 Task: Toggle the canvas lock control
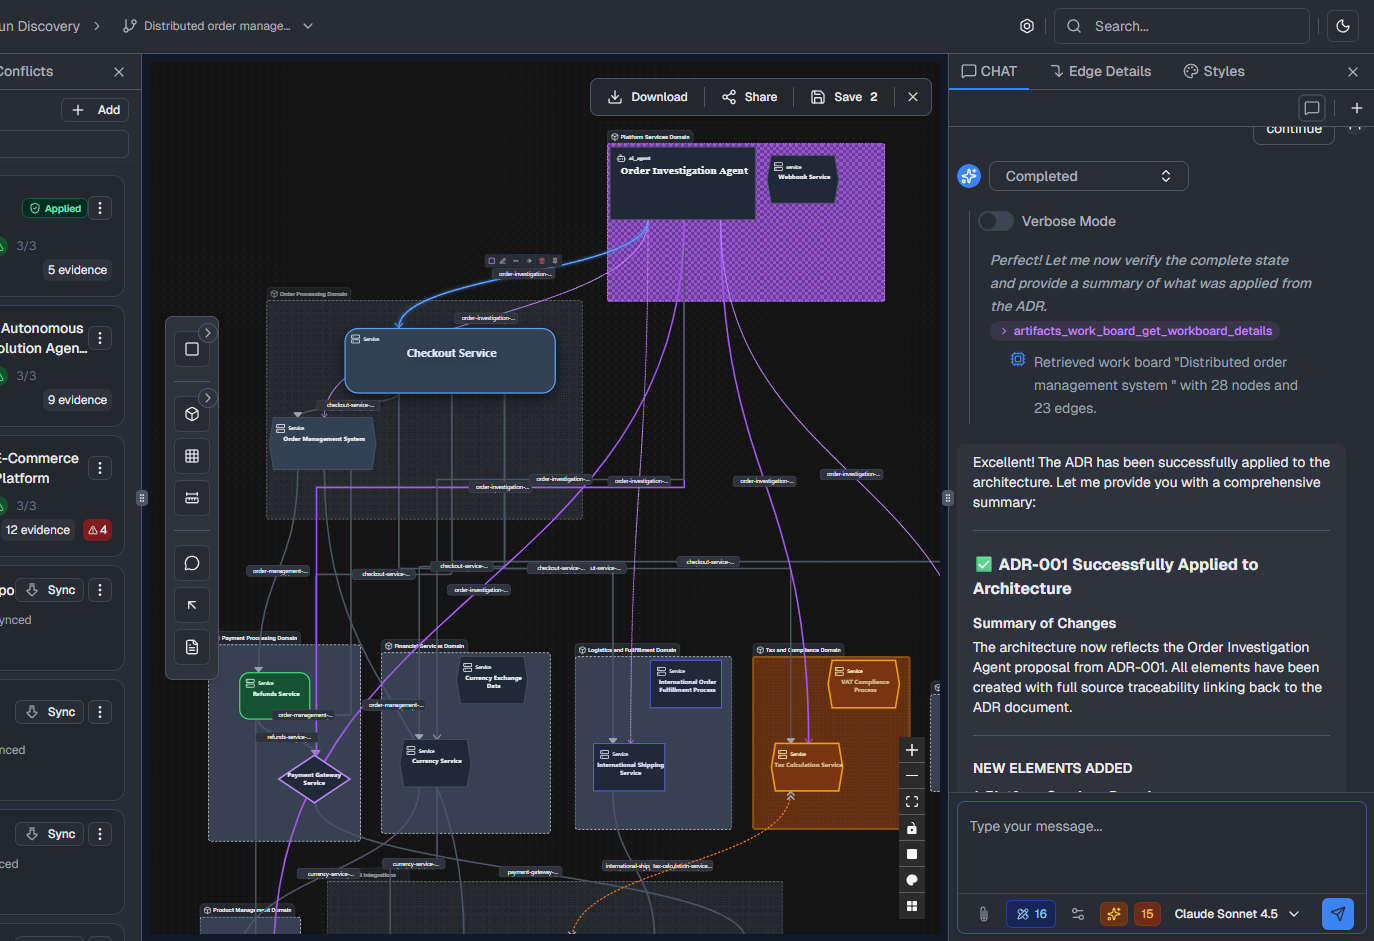911,828
